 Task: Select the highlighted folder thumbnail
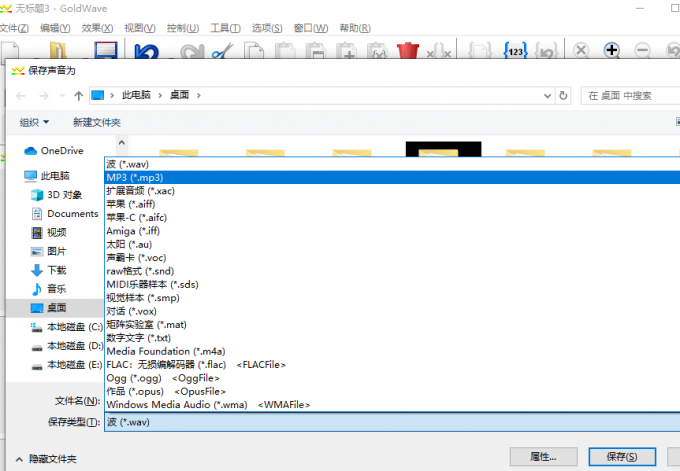tap(443, 149)
